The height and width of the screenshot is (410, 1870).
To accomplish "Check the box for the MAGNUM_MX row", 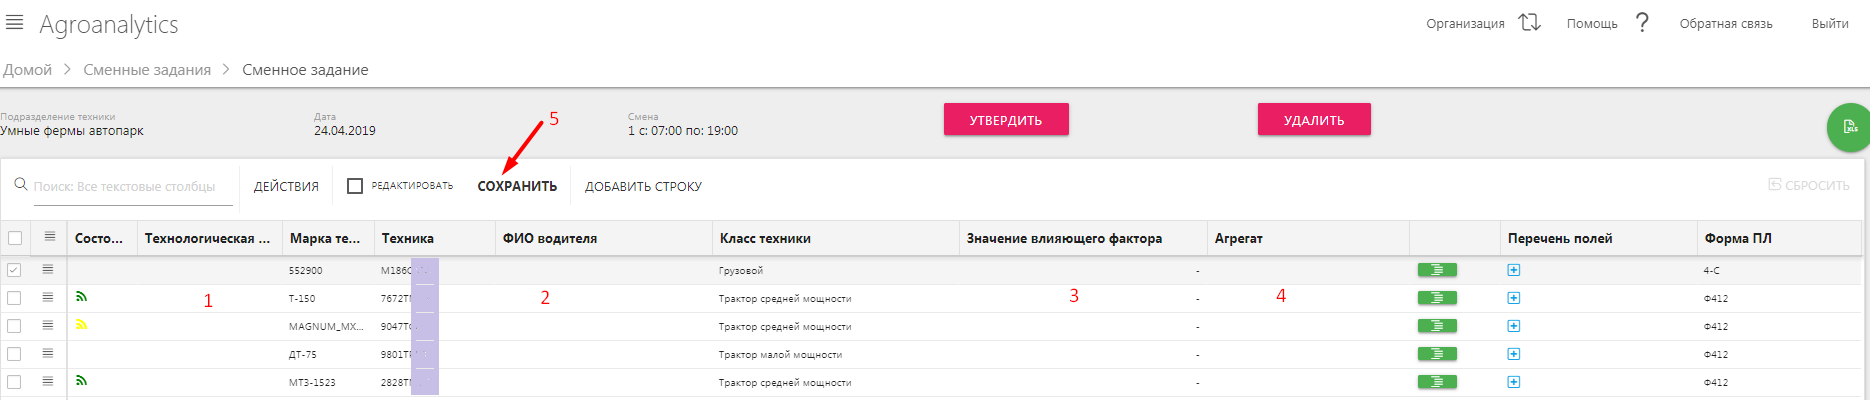I will [x=14, y=326].
